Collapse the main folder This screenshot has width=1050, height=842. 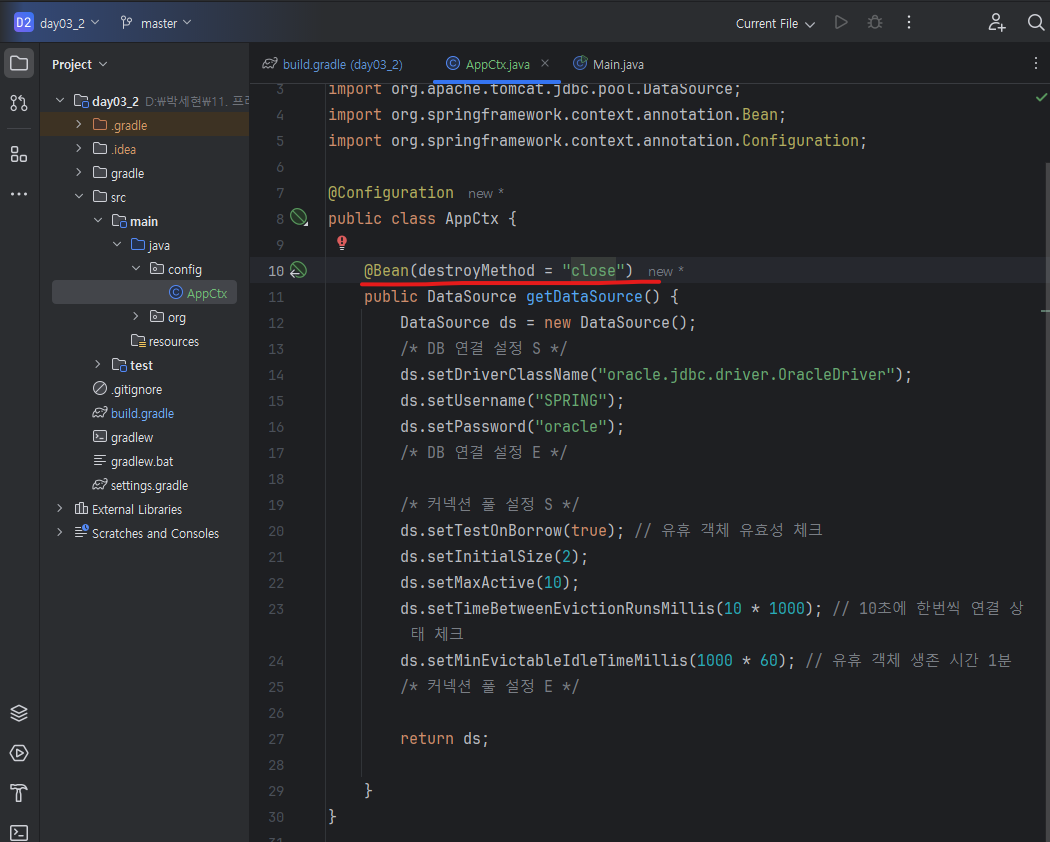98,220
